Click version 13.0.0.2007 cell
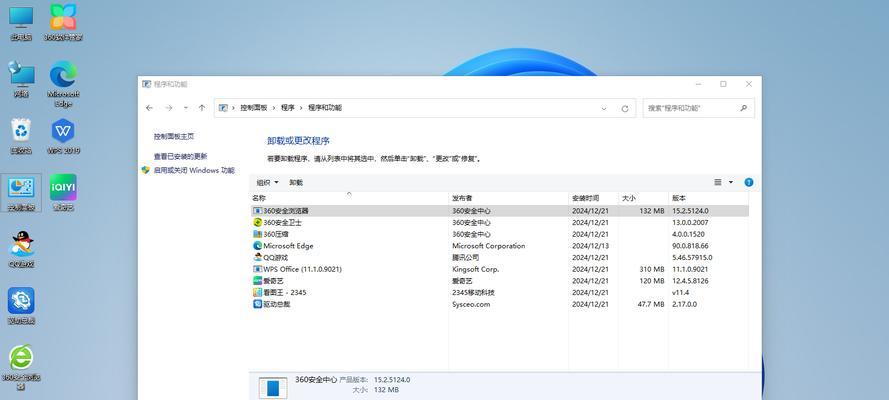Viewport: 889px width, 400px height. (x=690, y=223)
